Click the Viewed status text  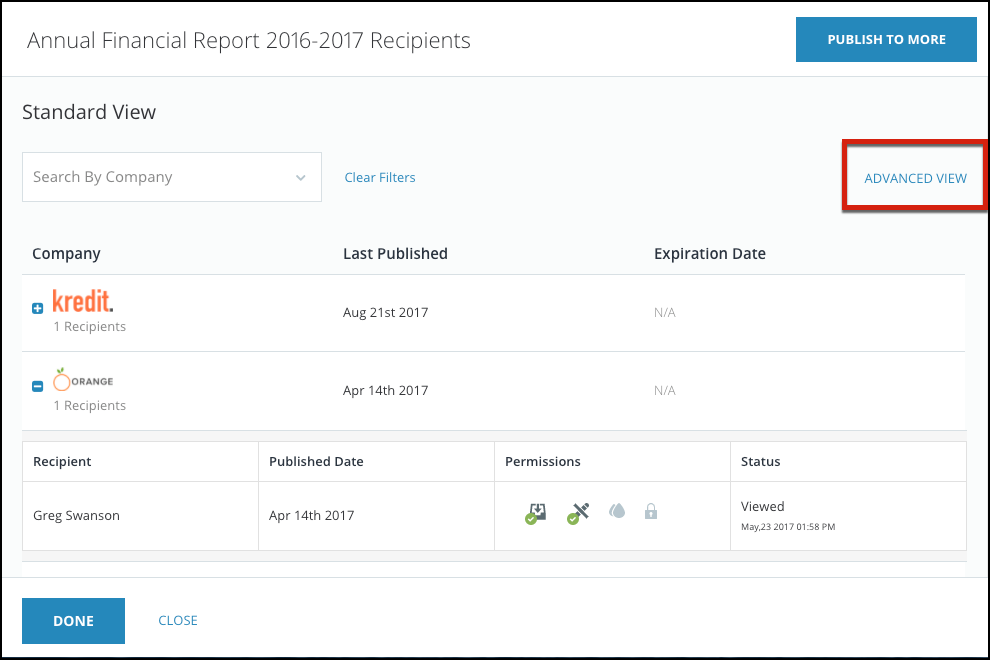[762, 507]
